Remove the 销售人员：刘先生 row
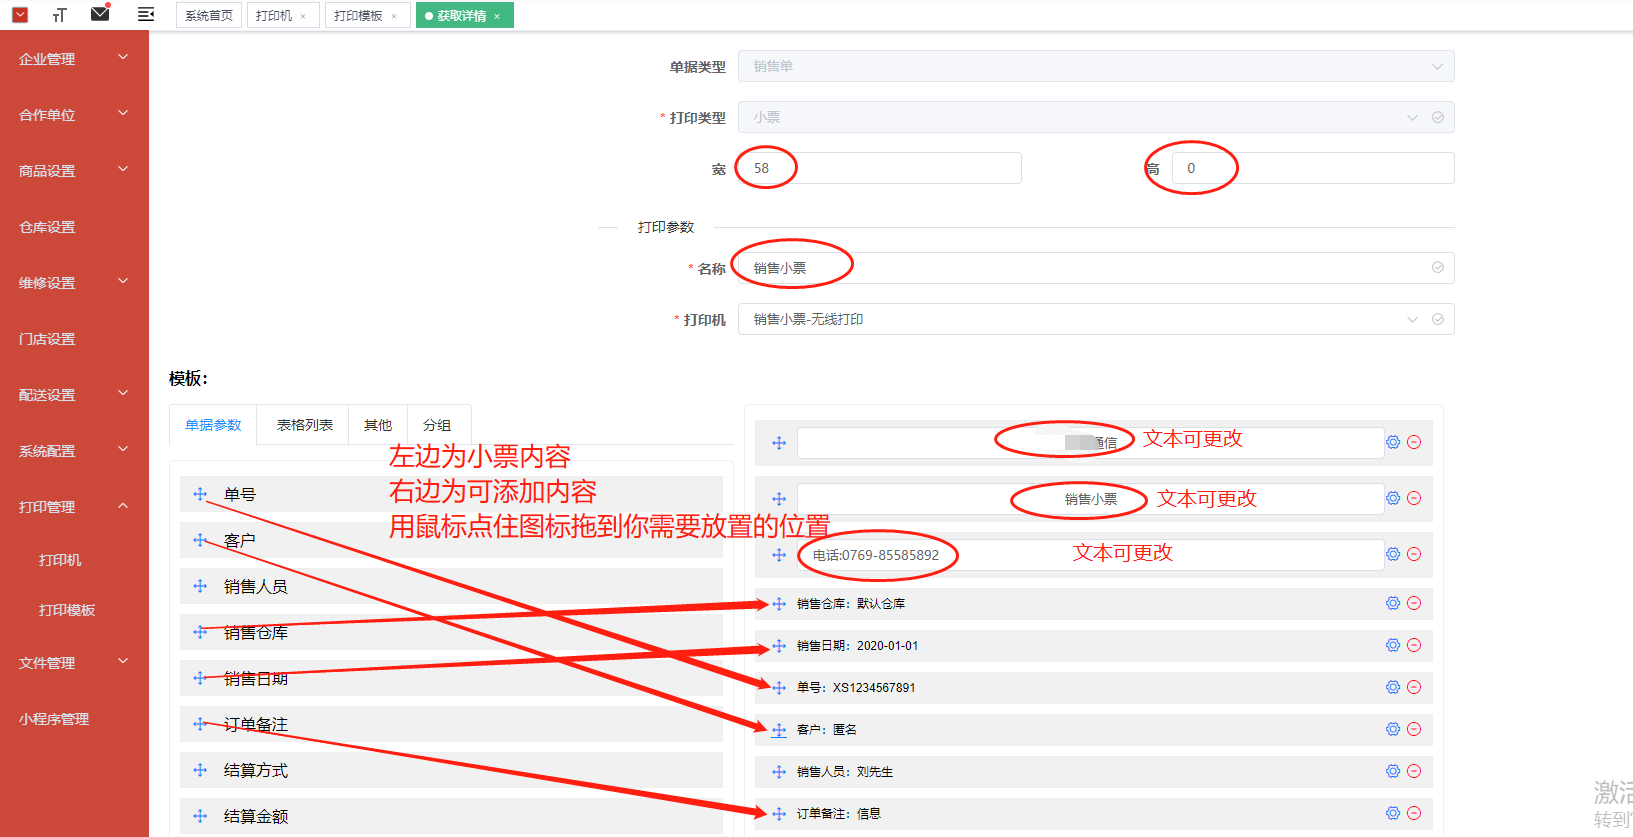Screen dimensions: 1633x837 (x=1414, y=771)
